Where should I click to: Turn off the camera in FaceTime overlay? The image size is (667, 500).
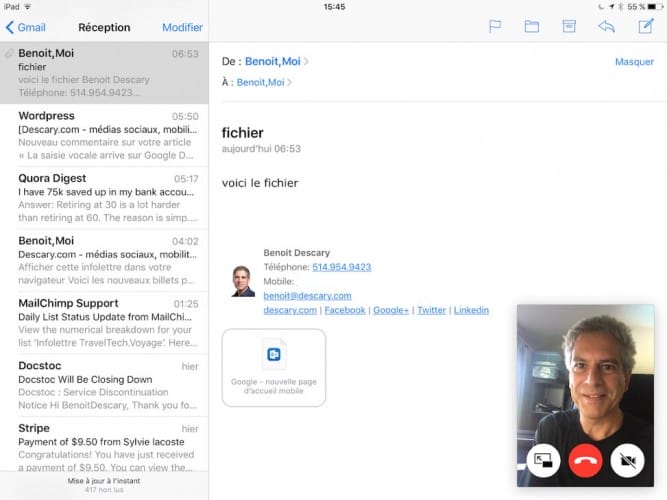click(628, 461)
